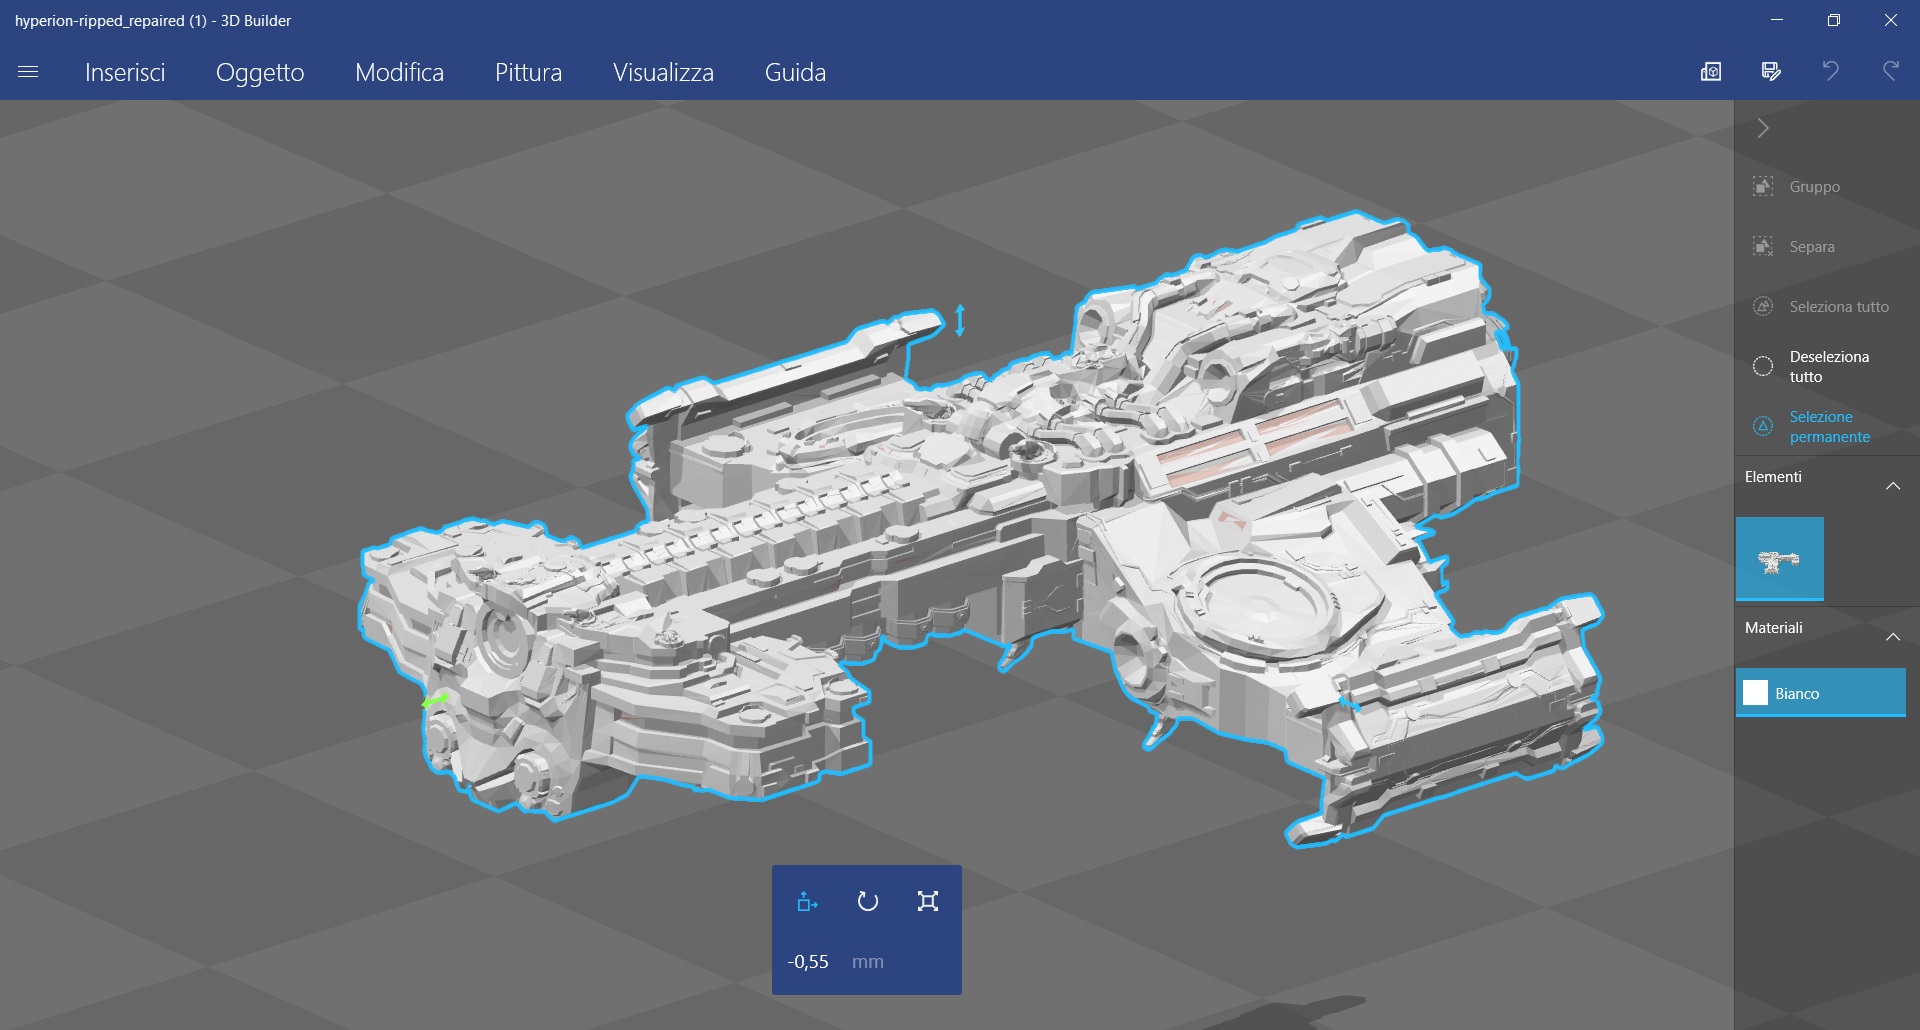Click Deseleziona tutto
This screenshot has height=1030, width=1920.
pyautogui.click(x=1829, y=367)
